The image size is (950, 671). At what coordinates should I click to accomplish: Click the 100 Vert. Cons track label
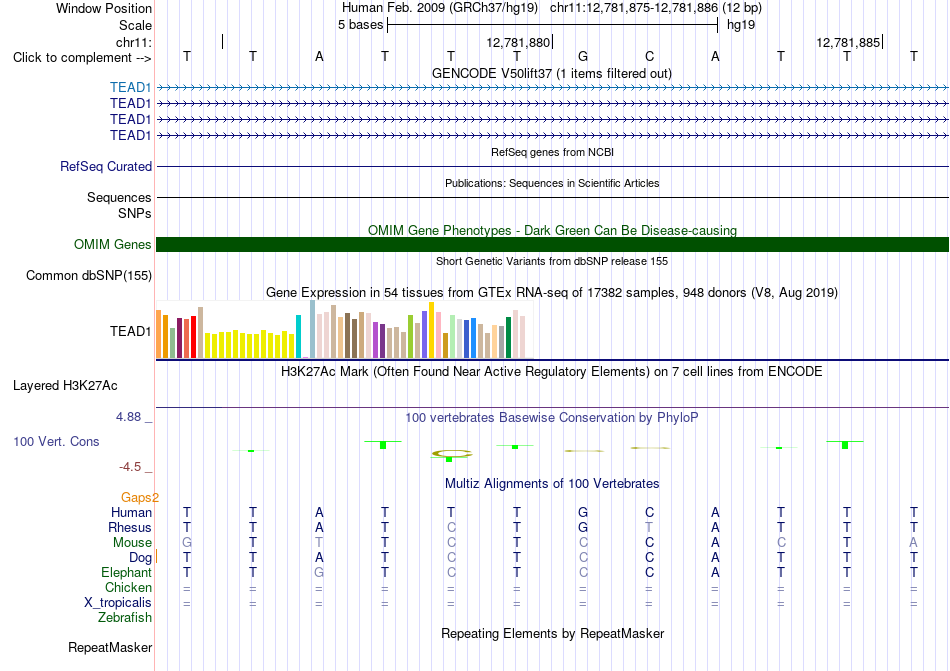click(x=56, y=441)
